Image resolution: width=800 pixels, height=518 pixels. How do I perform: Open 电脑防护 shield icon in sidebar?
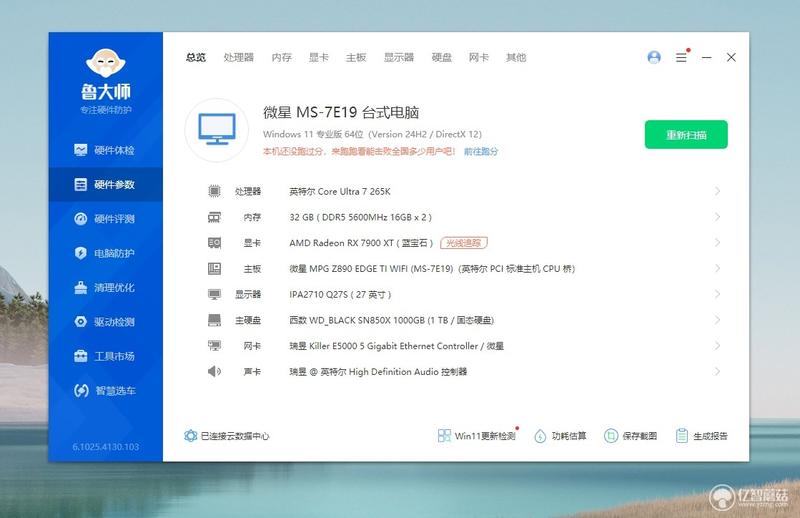[81, 253]
